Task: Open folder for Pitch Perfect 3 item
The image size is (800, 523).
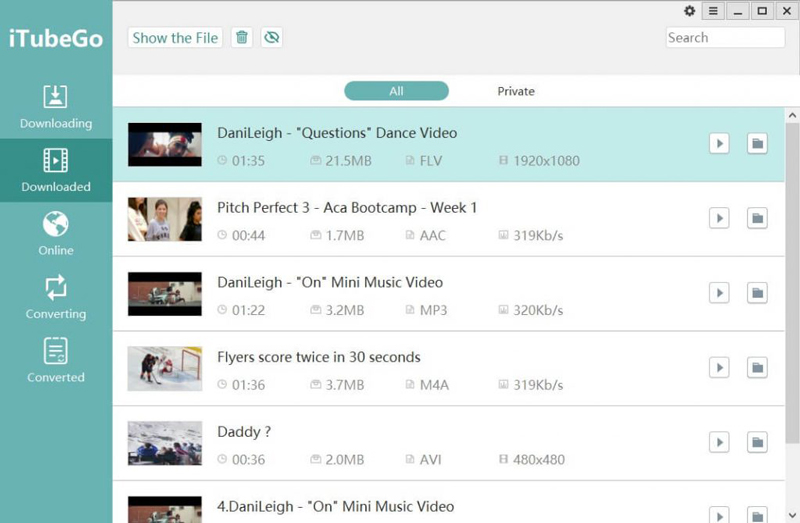Action: pos(757,218)
